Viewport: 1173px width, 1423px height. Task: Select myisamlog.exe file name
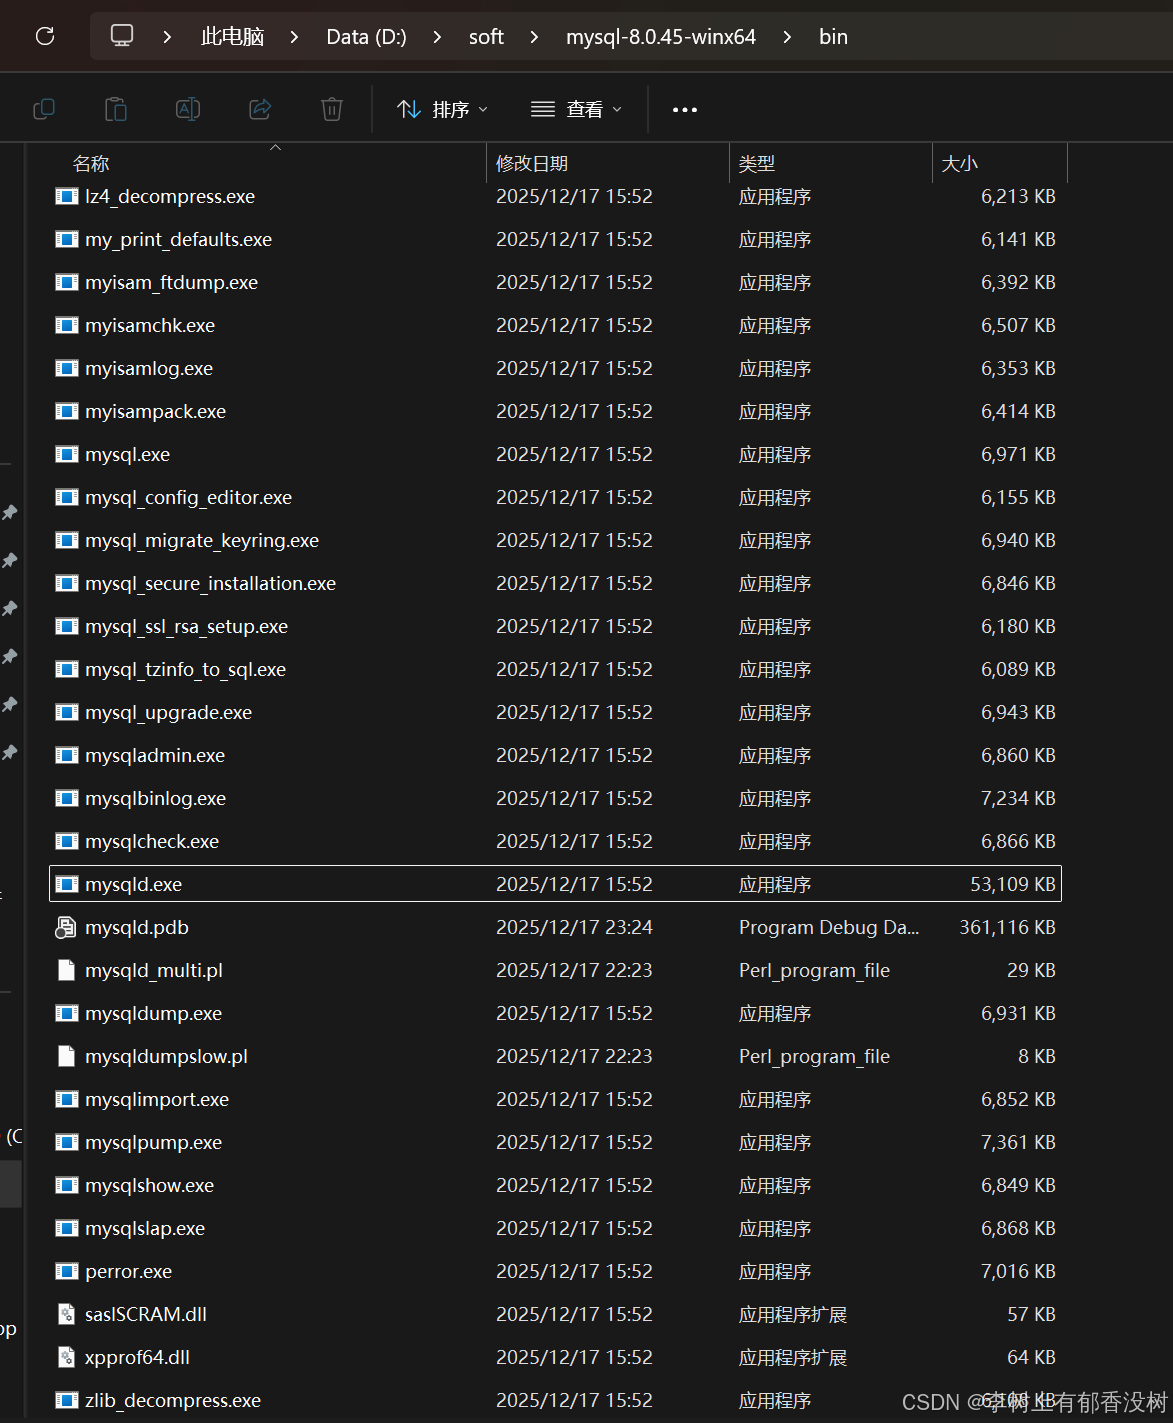pos(149,368)
